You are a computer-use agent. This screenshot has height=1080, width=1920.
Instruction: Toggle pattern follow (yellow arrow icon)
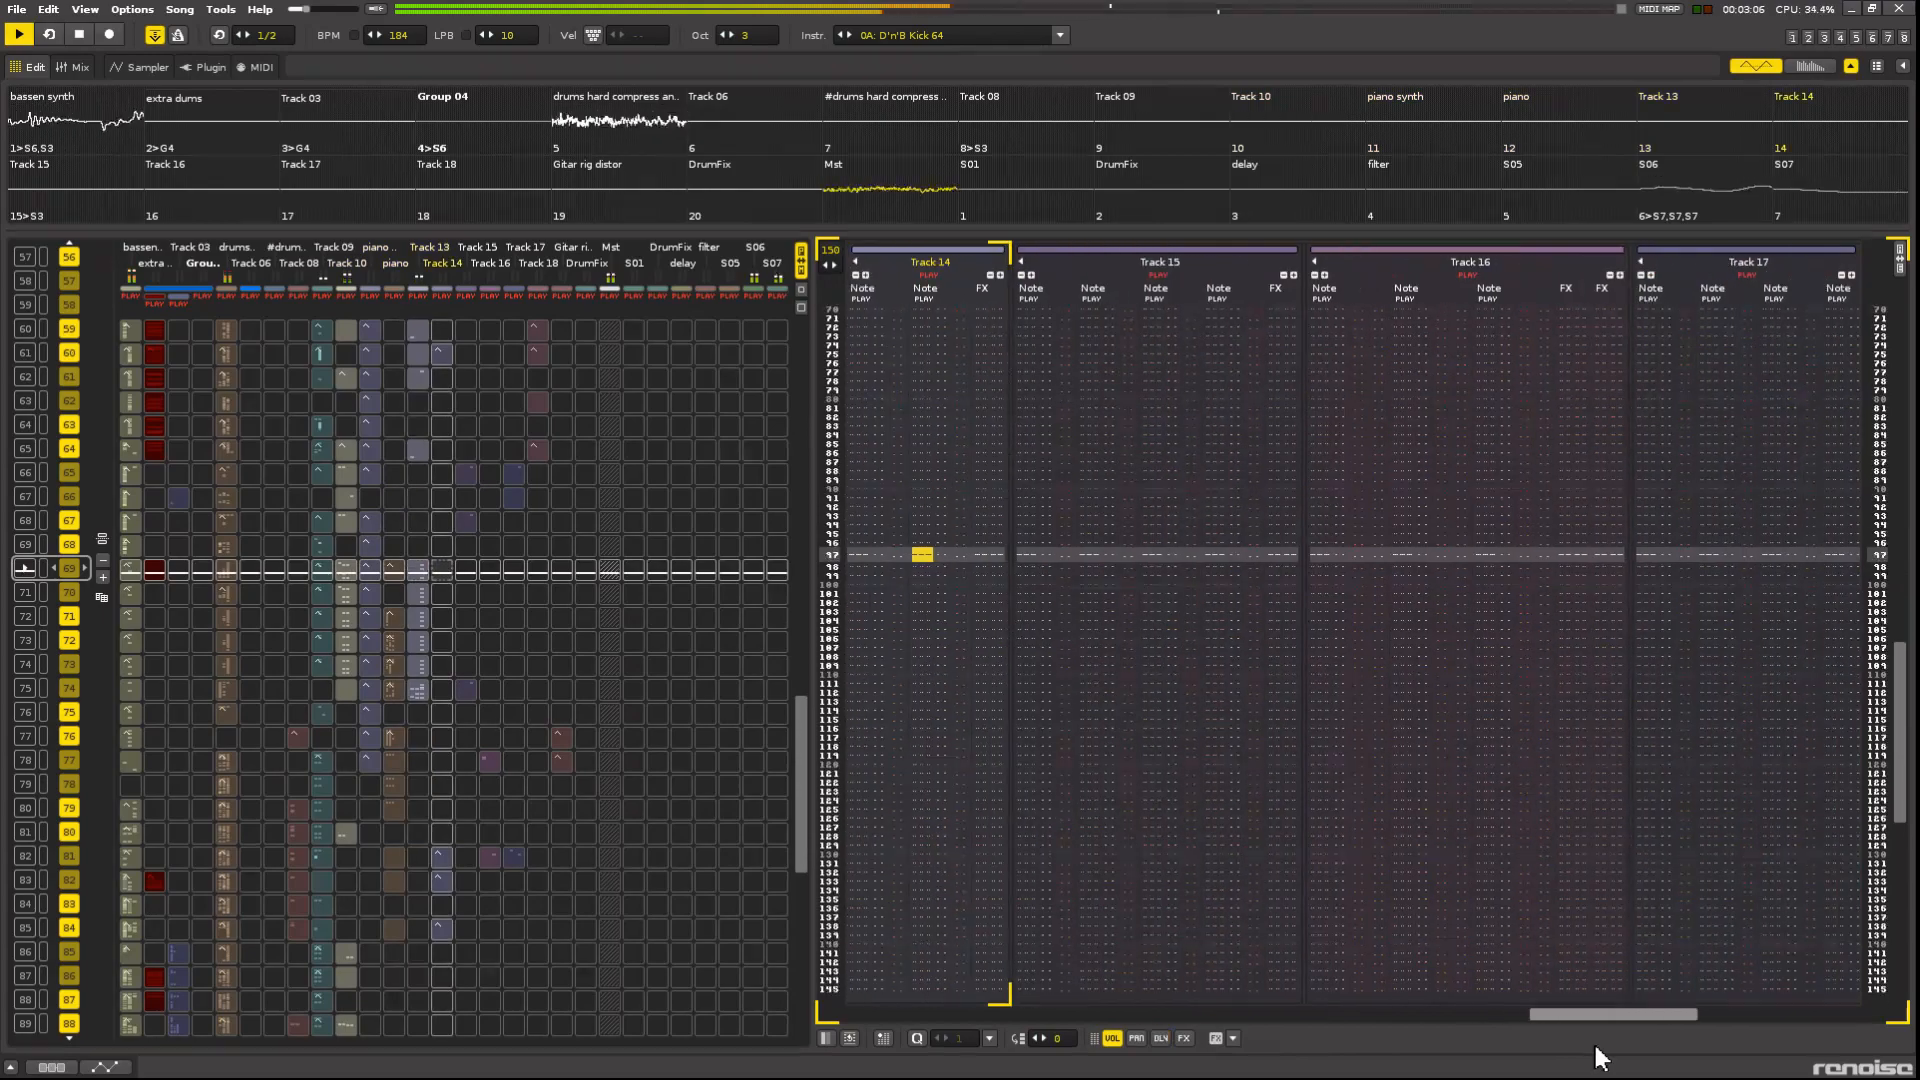pos(155,35)
